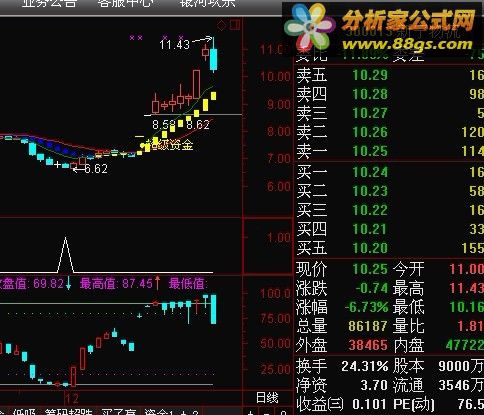Open the 客服中心 menu item
This screenshot has height=415, width=484.
click(125, 3)
